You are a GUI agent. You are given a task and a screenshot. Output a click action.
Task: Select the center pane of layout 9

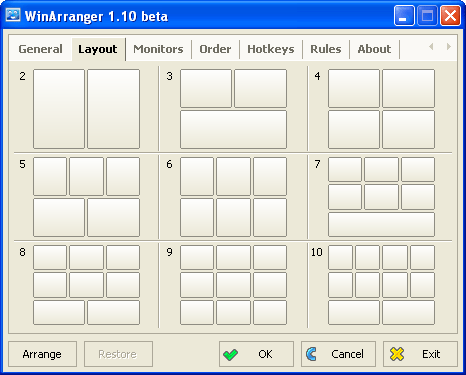(233, 285)
